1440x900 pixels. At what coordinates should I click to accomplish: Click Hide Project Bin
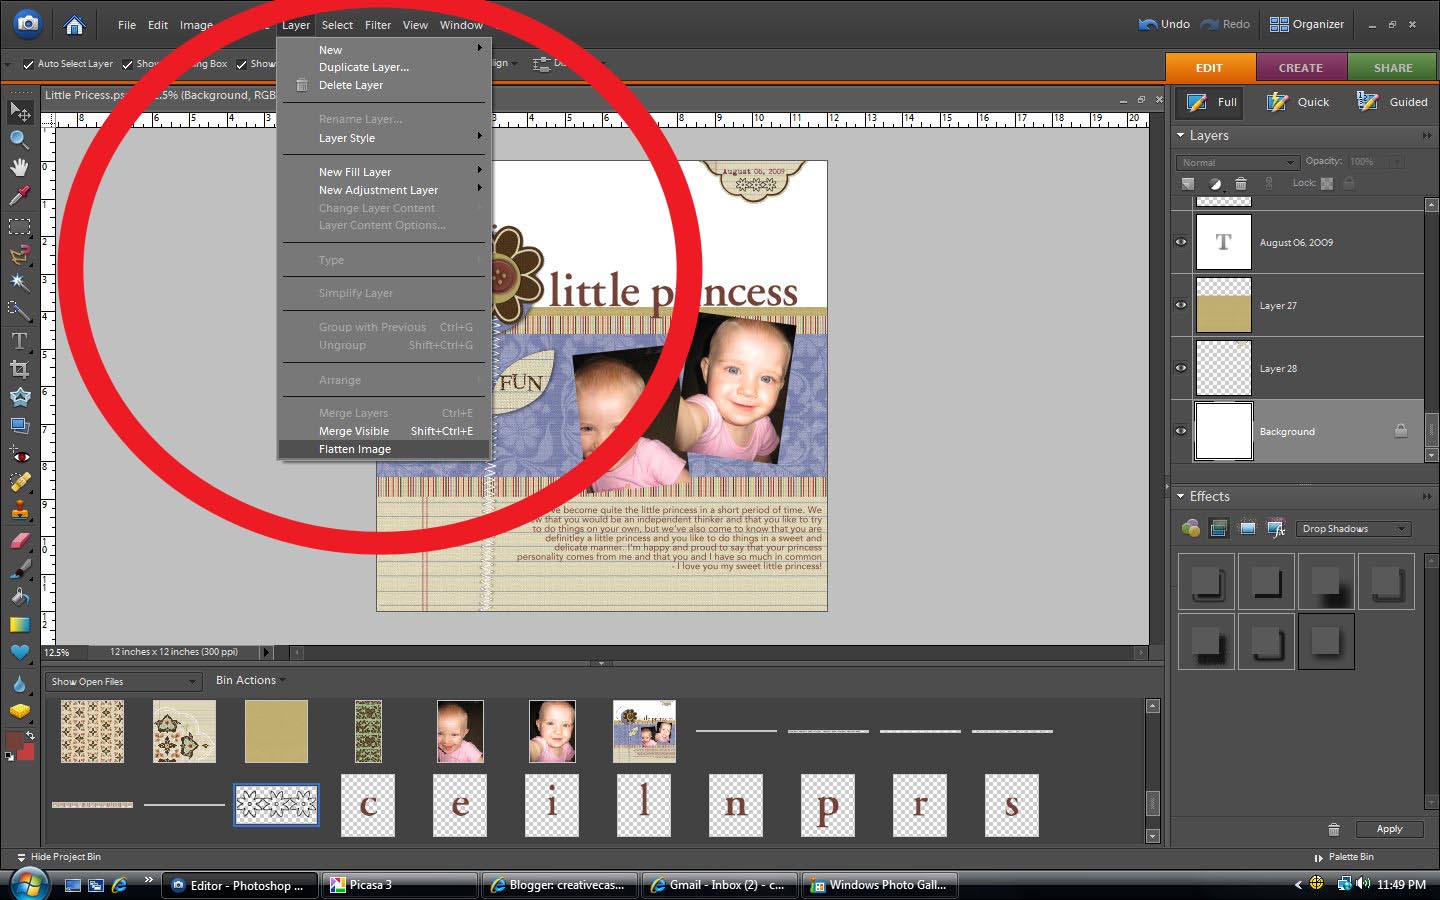coord(58,857)
